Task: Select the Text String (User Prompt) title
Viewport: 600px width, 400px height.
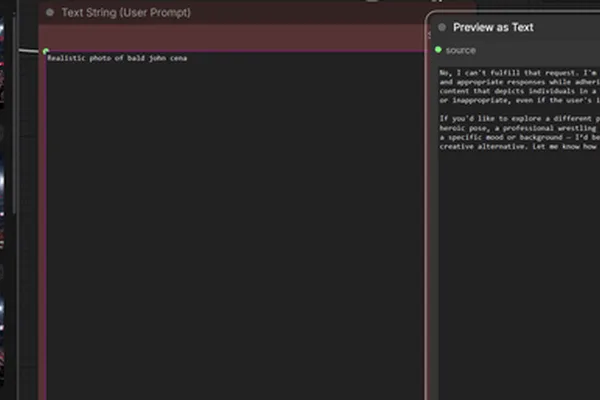Action: [x=126, y=13]
